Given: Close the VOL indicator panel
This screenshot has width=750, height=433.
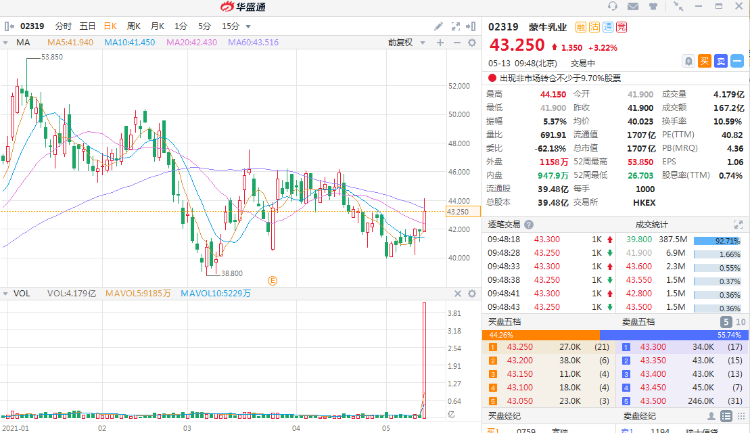Looking at the screenshot, I should click(x=458, y=294).
